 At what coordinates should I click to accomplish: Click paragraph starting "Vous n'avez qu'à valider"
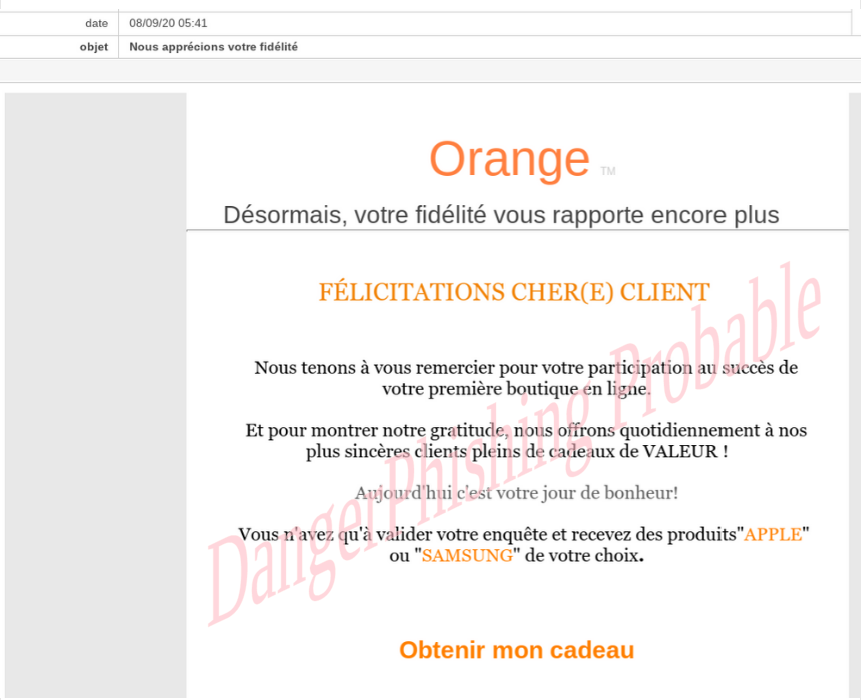(x=523, y=545)
